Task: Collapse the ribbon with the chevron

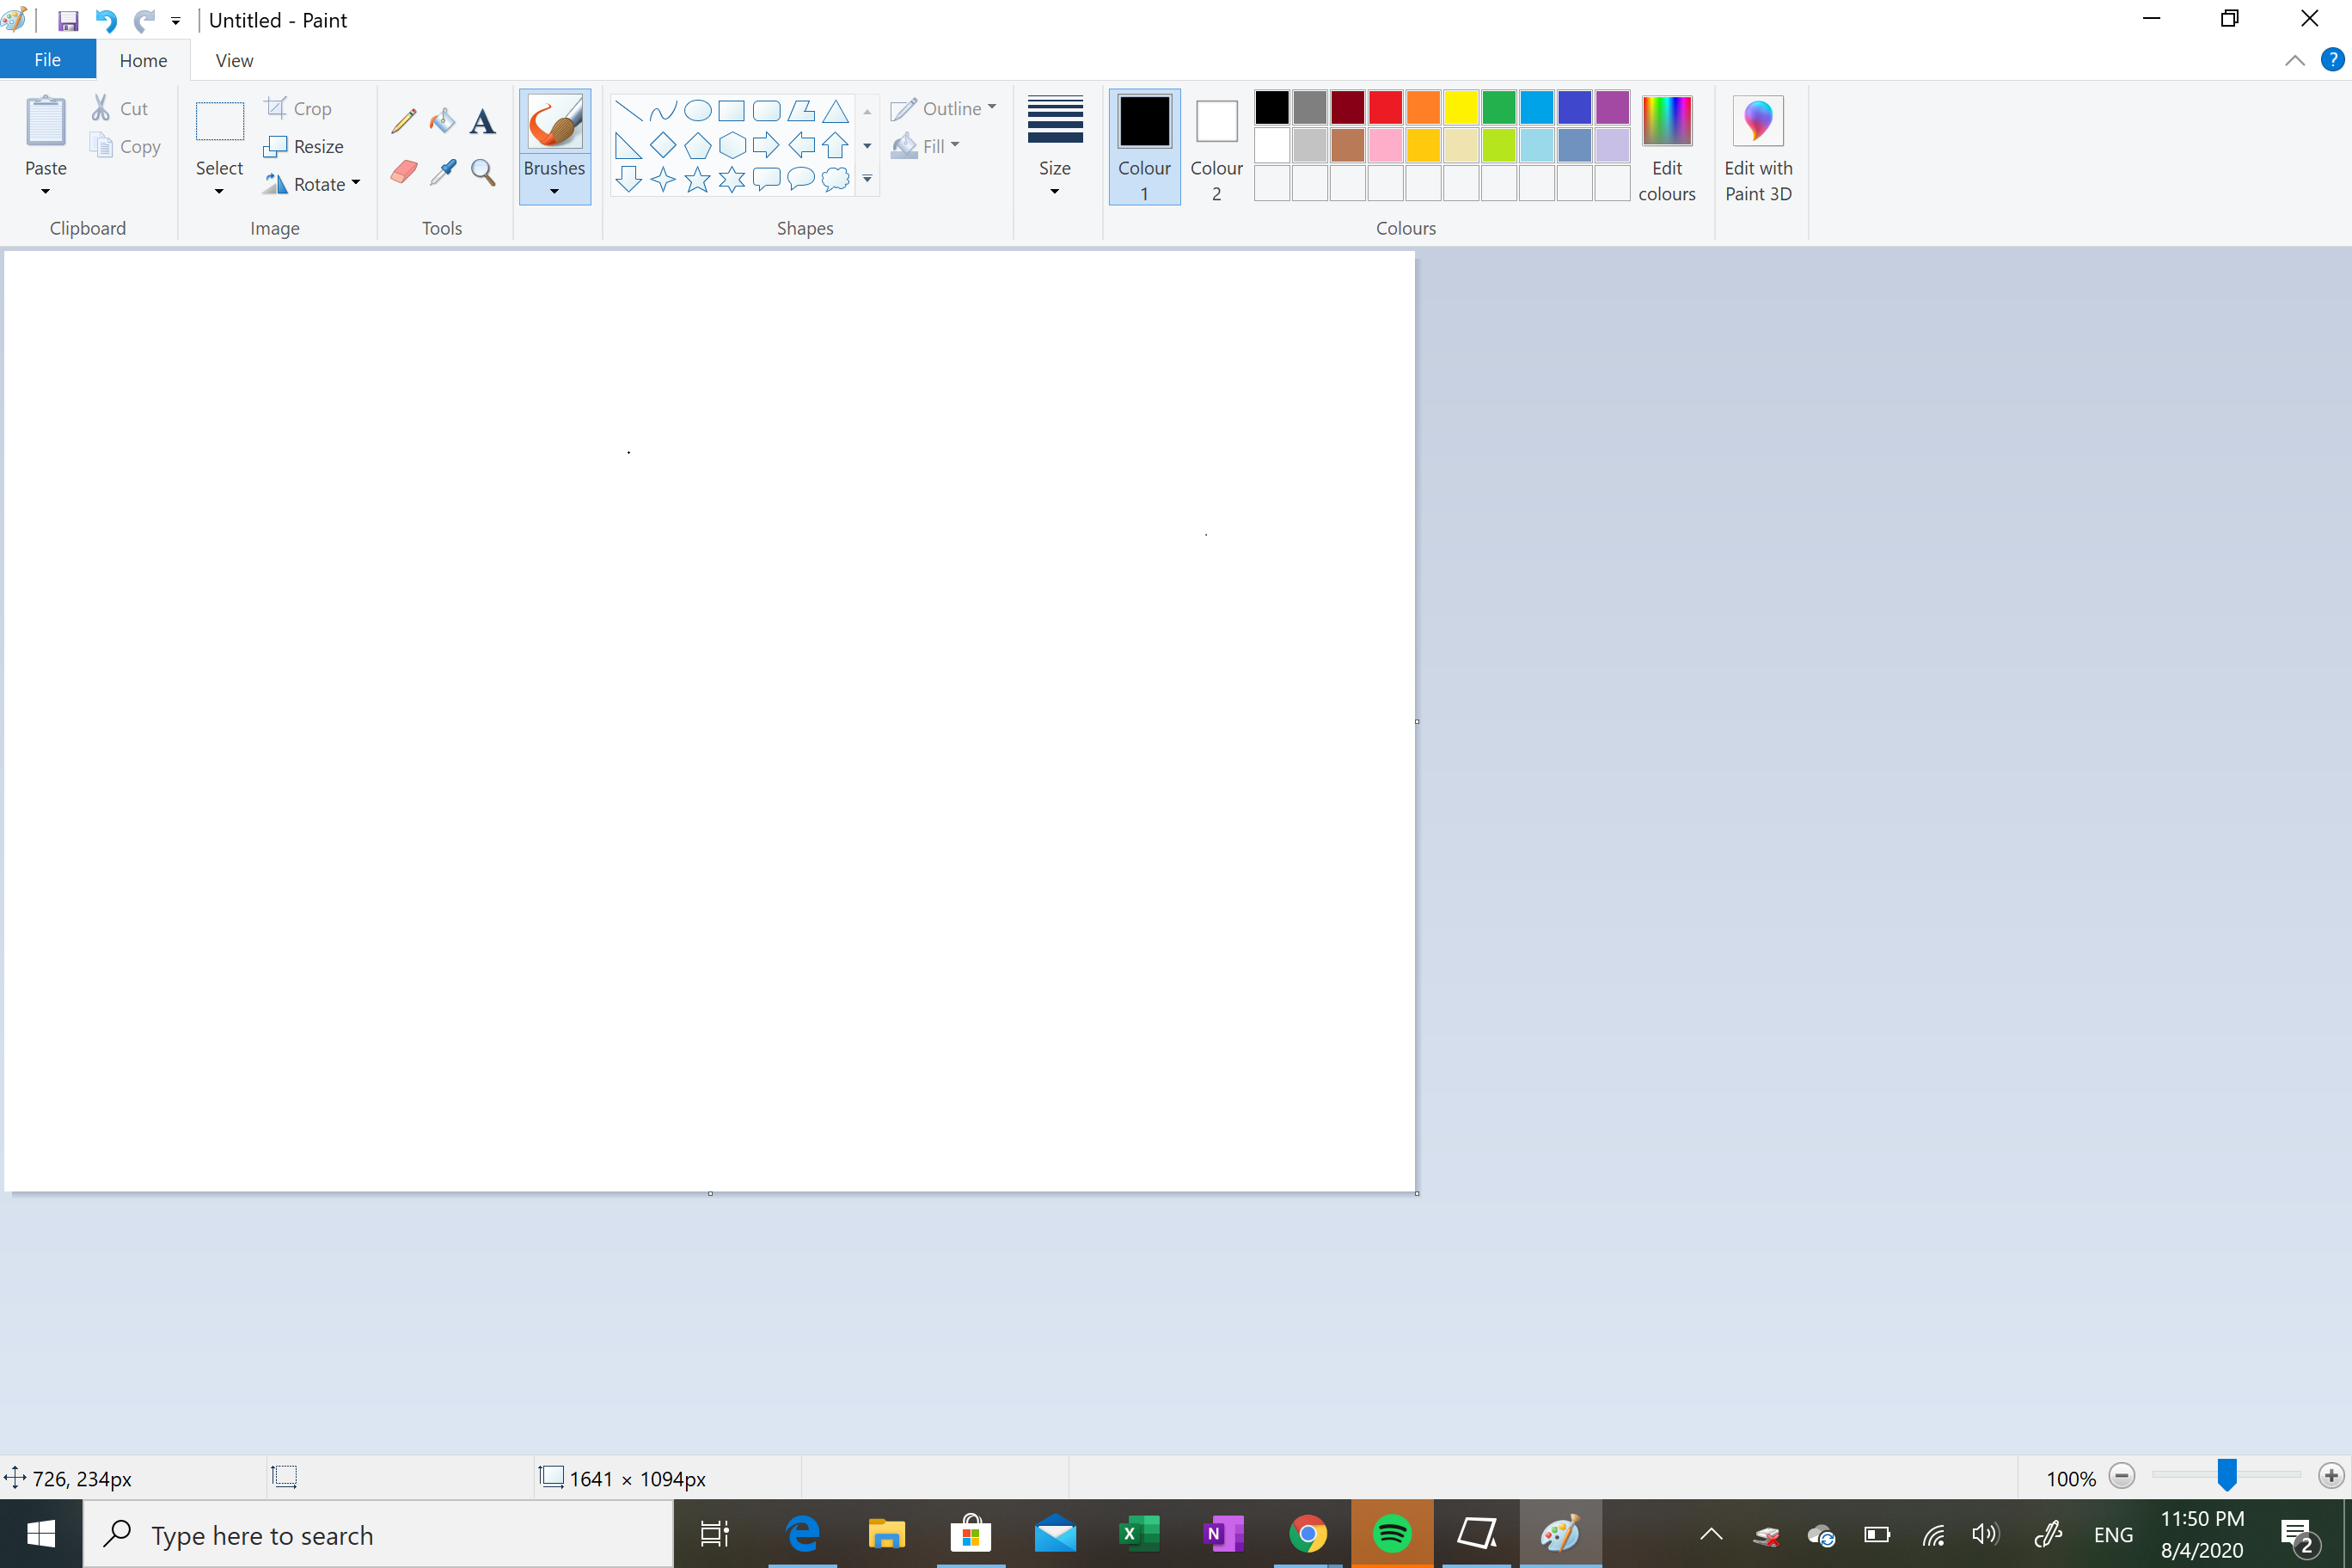Action: click(x=2294, y=60)
